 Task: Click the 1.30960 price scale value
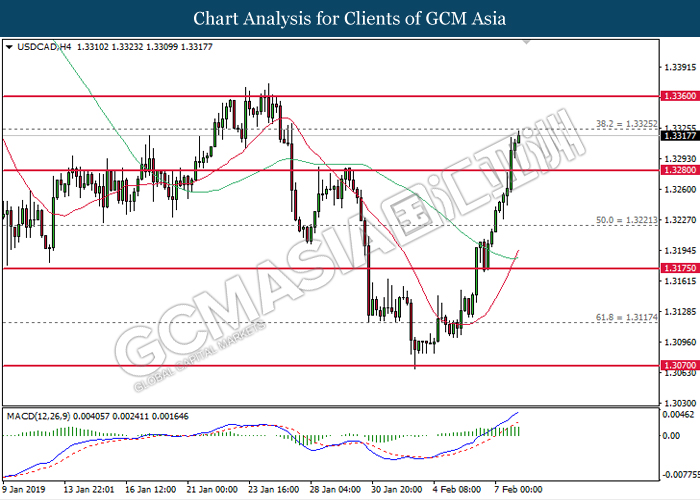tap(680, 342)
